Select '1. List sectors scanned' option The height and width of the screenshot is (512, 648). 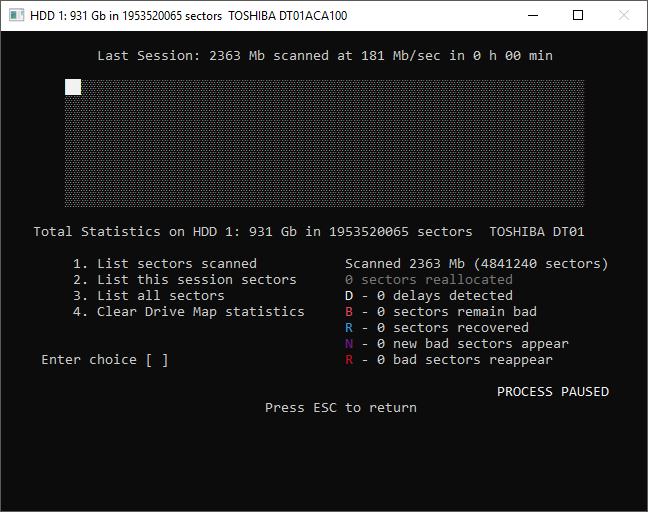coord(165,264)
